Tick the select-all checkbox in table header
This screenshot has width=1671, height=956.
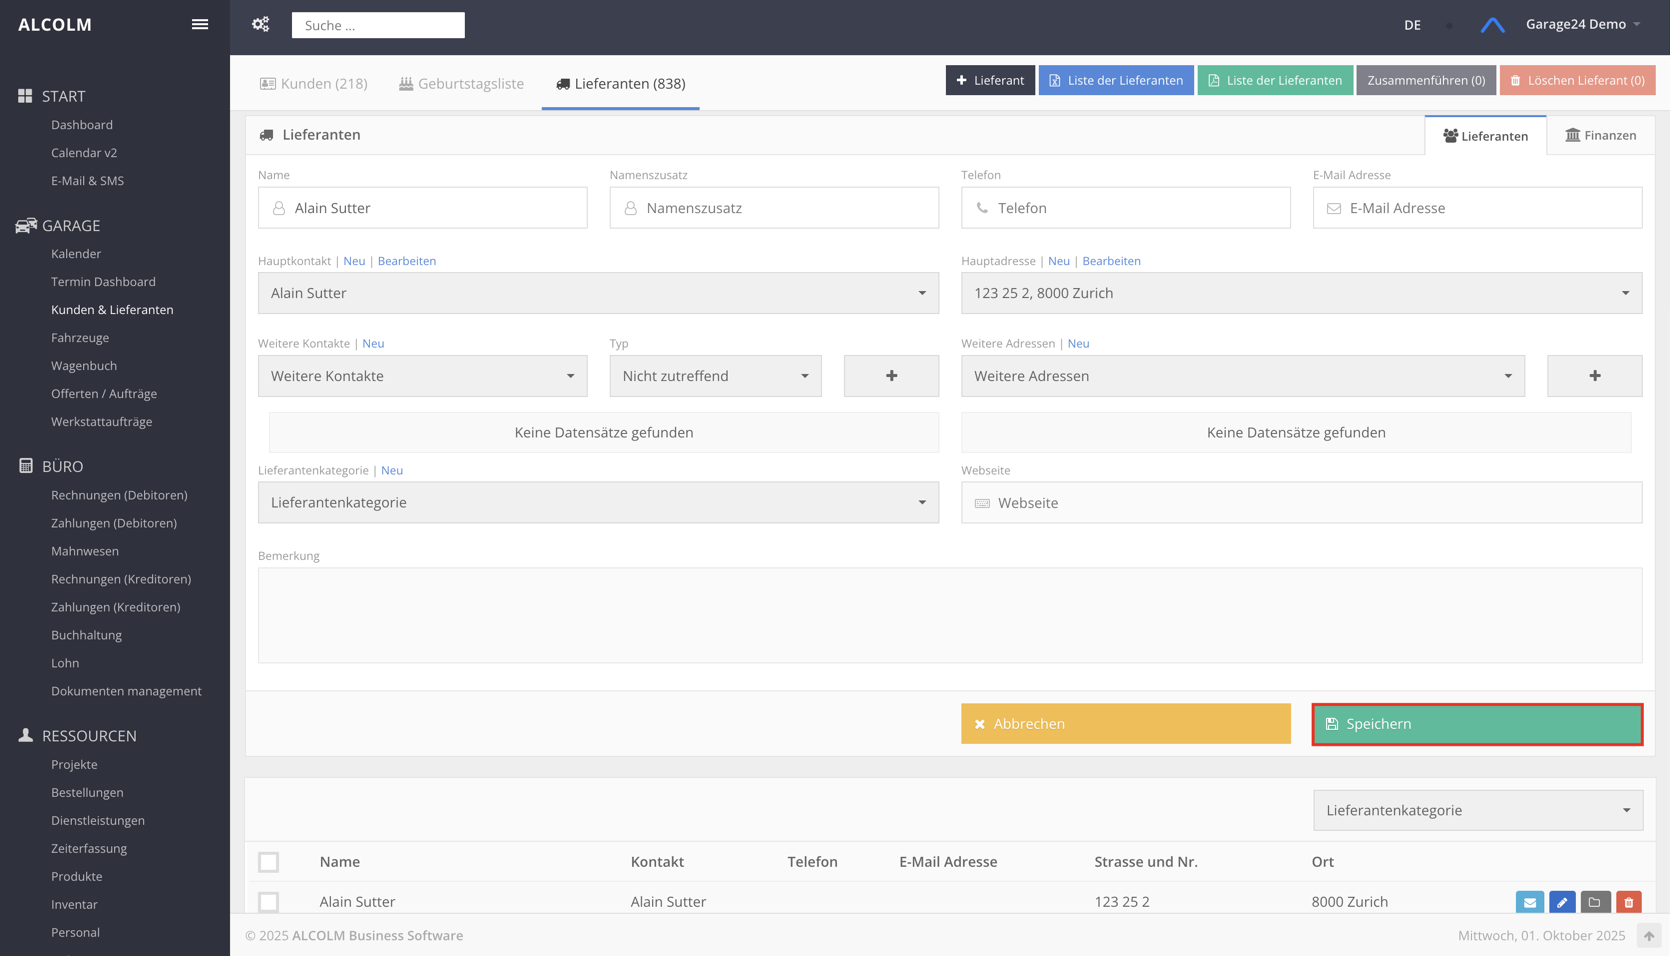coord(269,862)
